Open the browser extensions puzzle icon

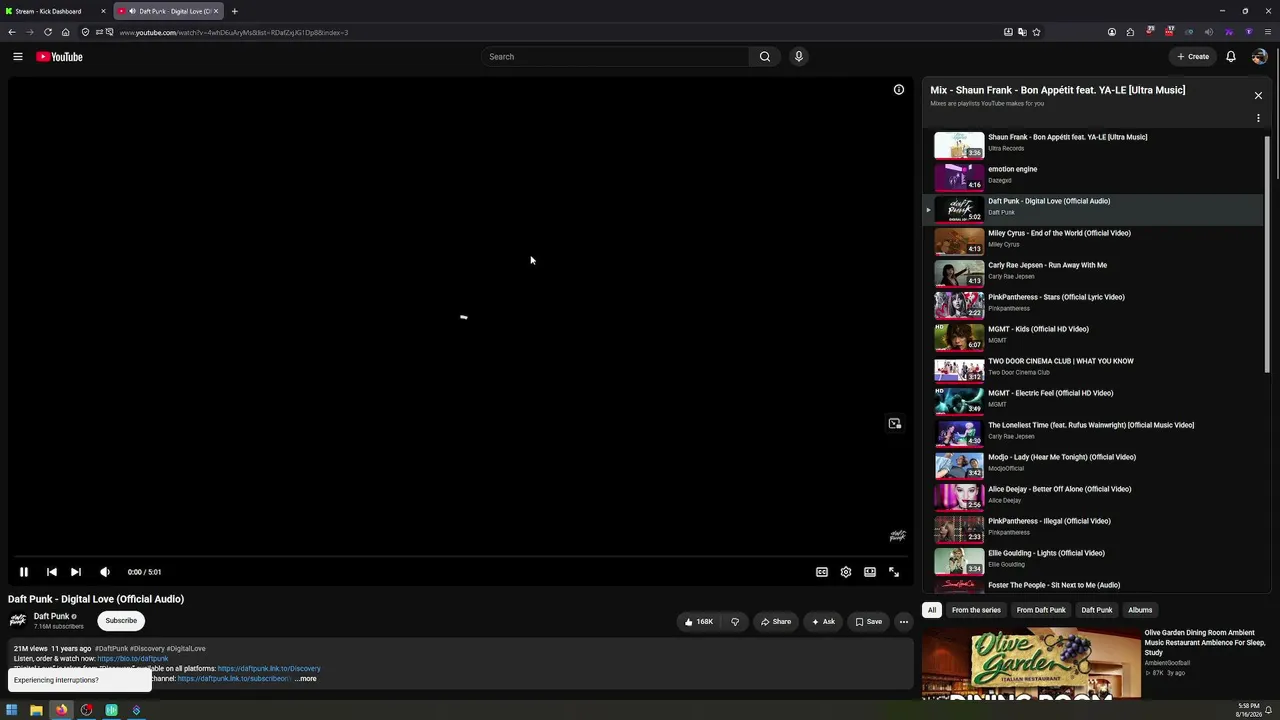tap(1130, 32)
